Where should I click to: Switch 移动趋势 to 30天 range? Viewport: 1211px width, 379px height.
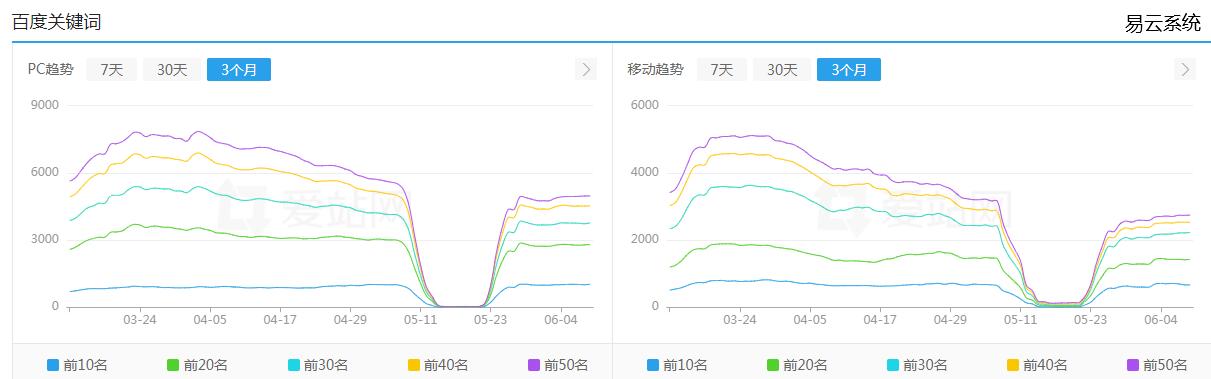click(781, 69)
